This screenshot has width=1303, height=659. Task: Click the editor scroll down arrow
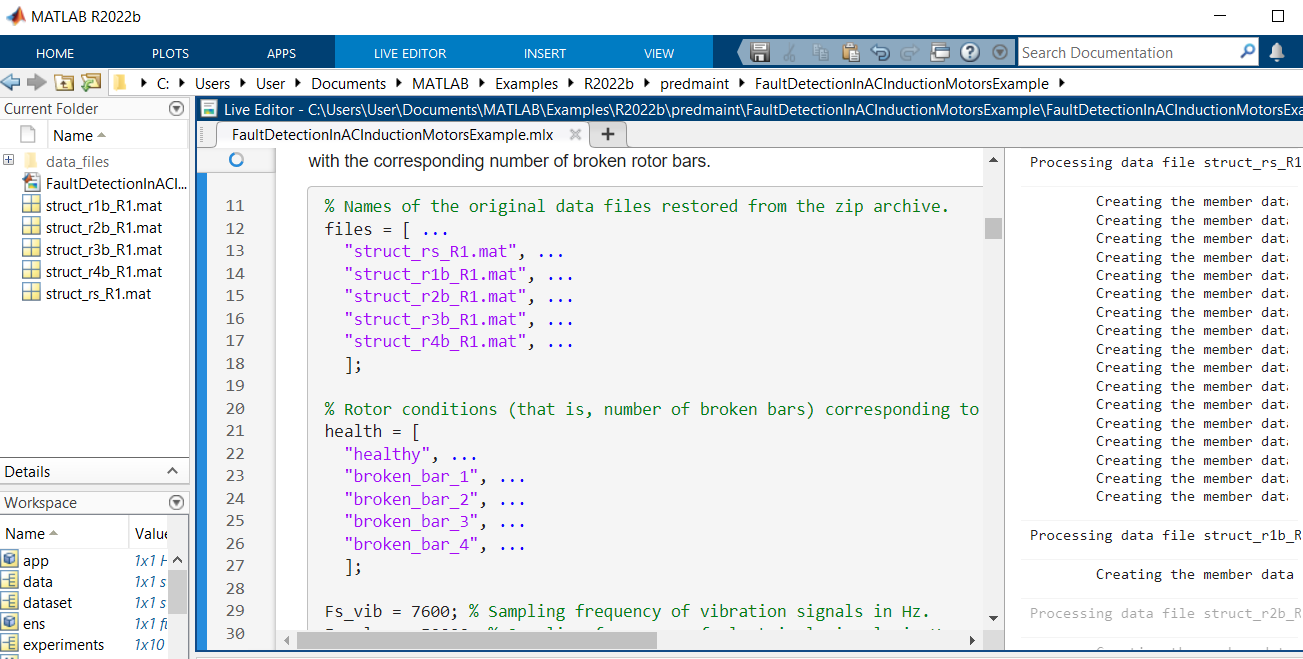pyautogui.click(x=993, y=618)
